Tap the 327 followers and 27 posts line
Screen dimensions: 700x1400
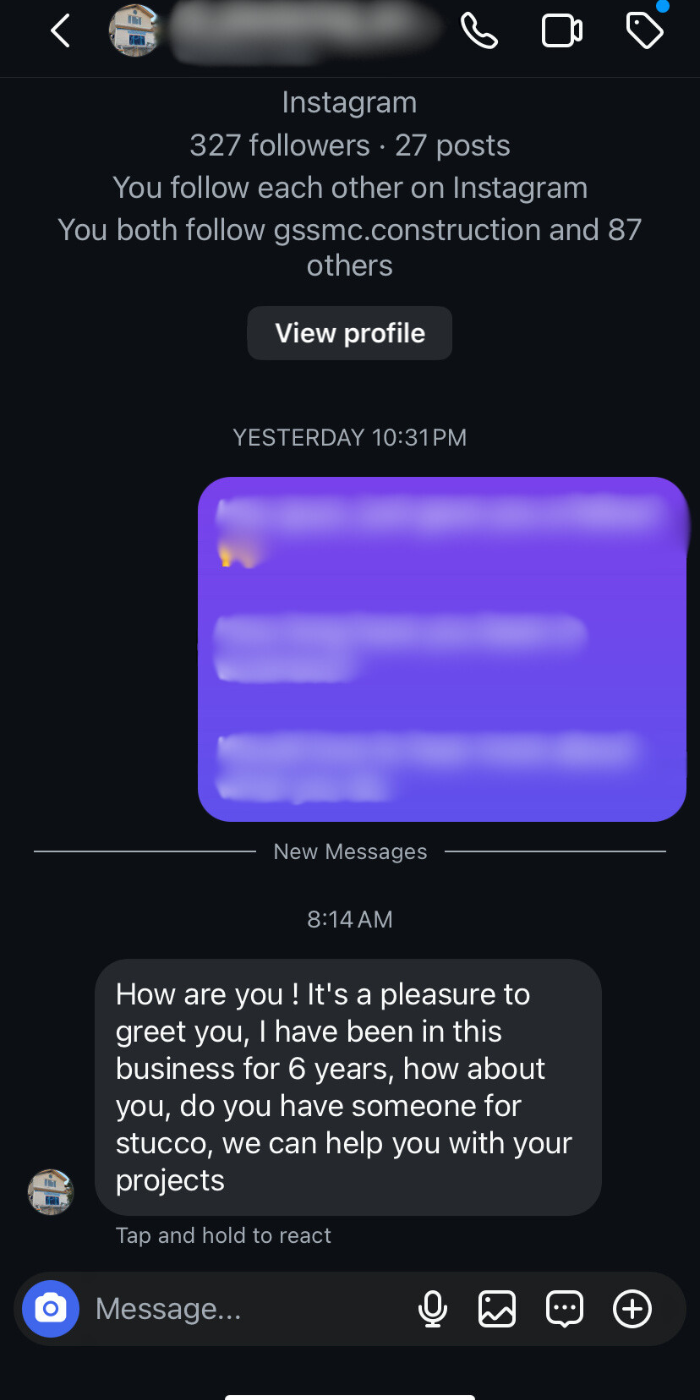point(350,146)
